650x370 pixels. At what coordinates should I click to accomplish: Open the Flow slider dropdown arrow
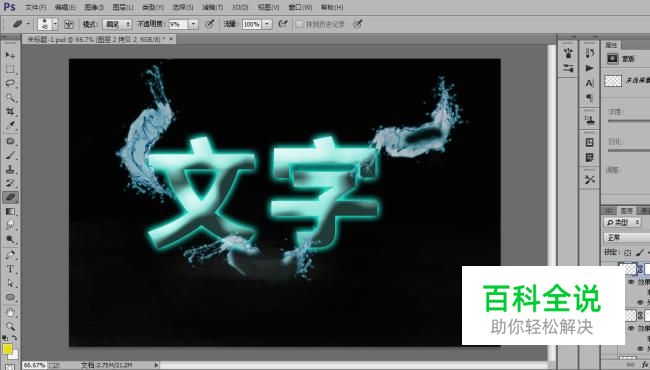point(267,24)
